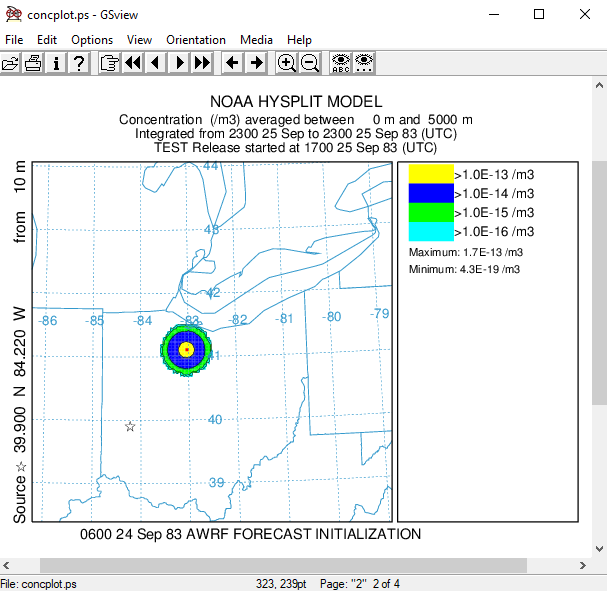The height and width of the screenshot is (591, 607).
Task: Click the horizontal scrollbar right arrow
Action: click(x=583, y=565)
